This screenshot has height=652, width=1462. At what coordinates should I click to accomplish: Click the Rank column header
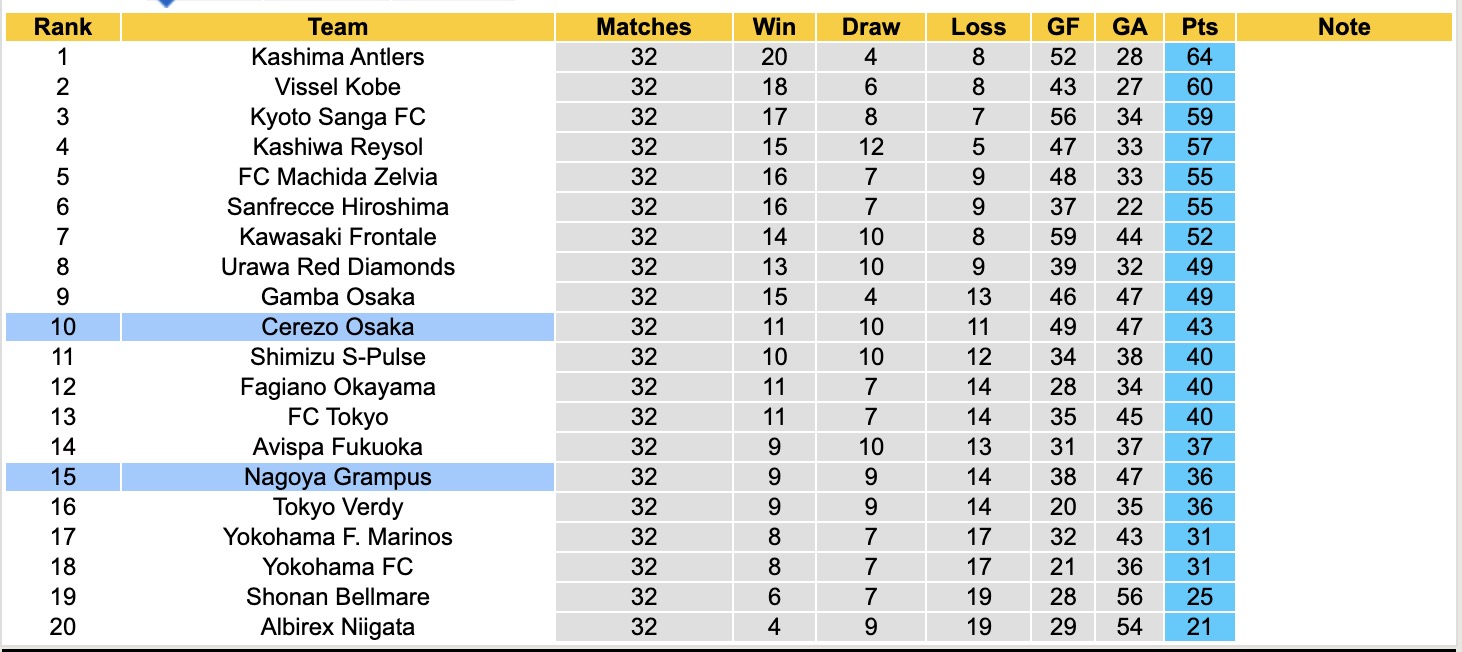(x=63, y=27)
